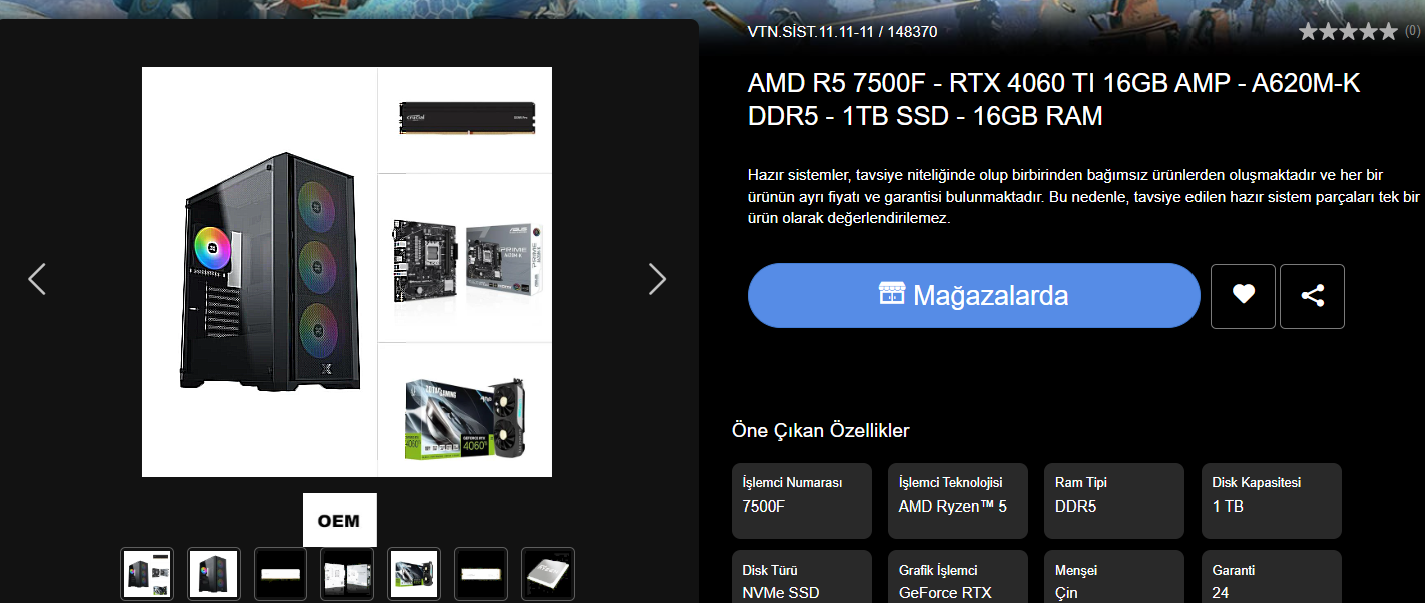Click the Grafik İşlemci GeForce RTX card
The height and width of the screenshot is (603, 1425).
[x=957, y=577]
